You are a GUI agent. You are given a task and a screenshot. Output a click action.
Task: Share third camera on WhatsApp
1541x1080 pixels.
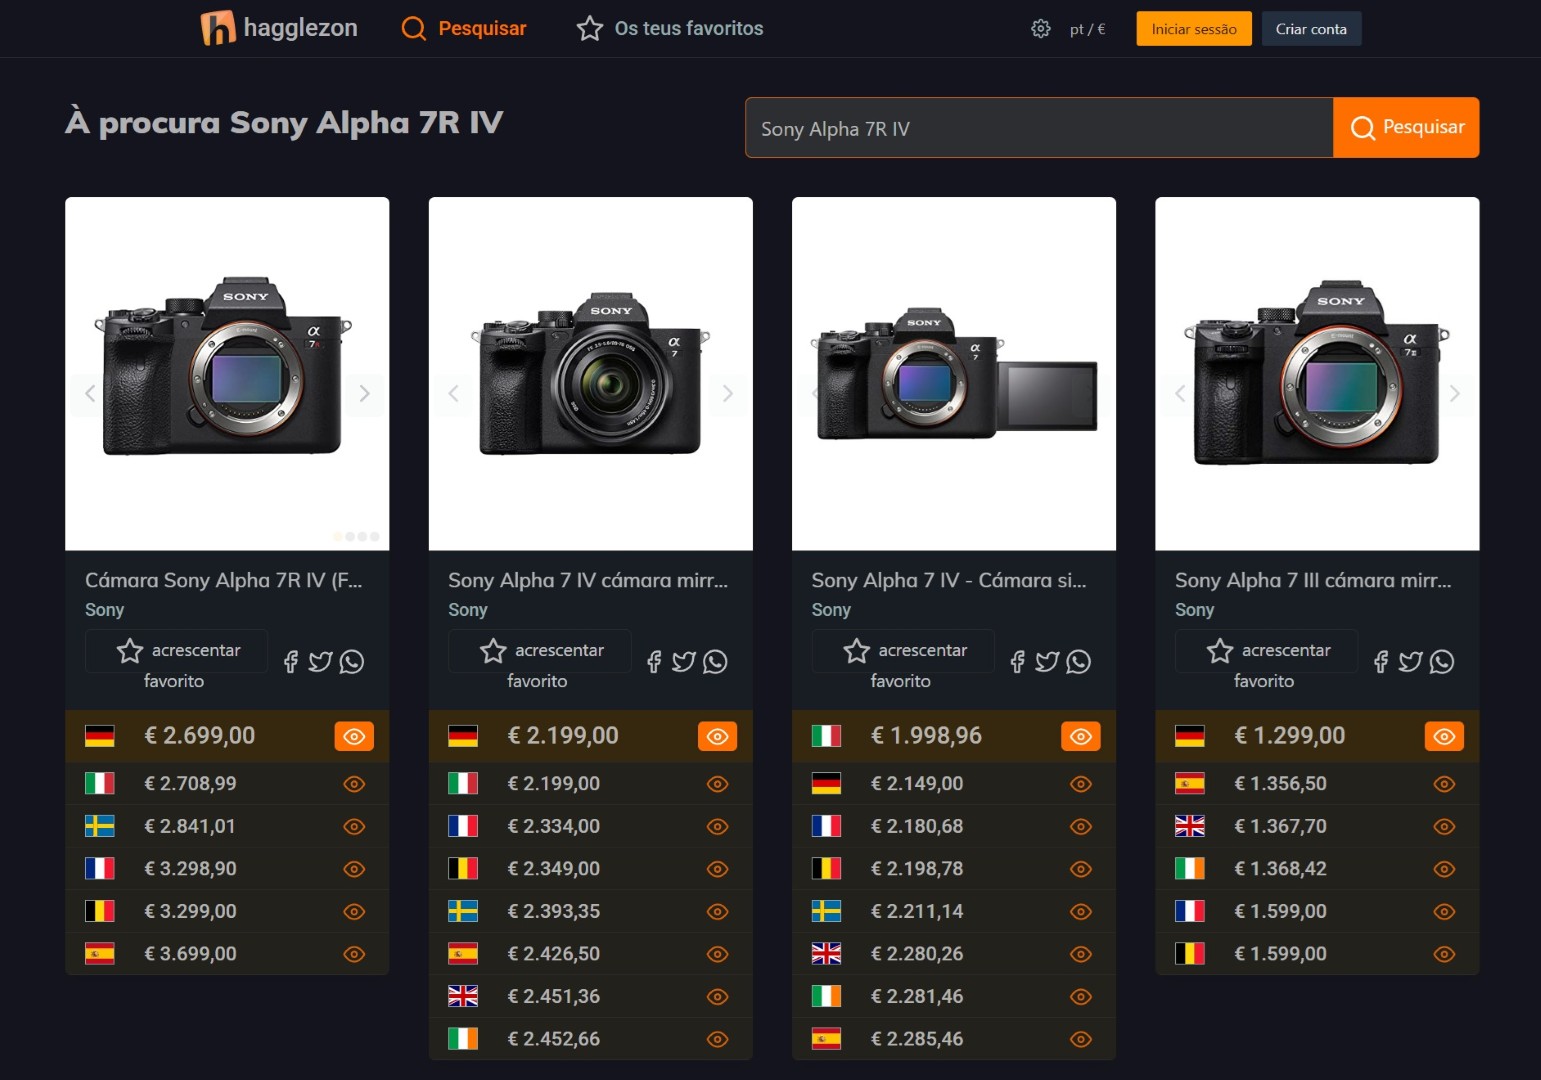pyautogui.click(x=1078, y=662)
